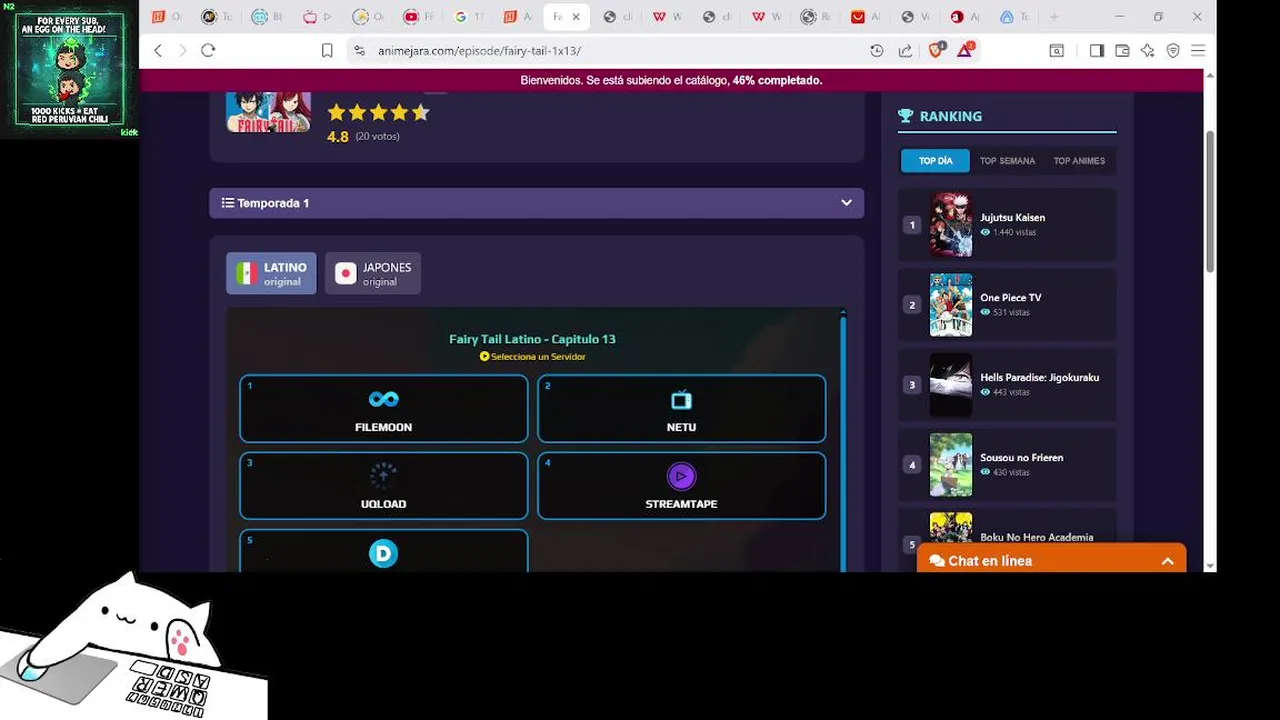Open the Leo AI sparkle icon
1280x720 pixels.
tap(1148, 51)
